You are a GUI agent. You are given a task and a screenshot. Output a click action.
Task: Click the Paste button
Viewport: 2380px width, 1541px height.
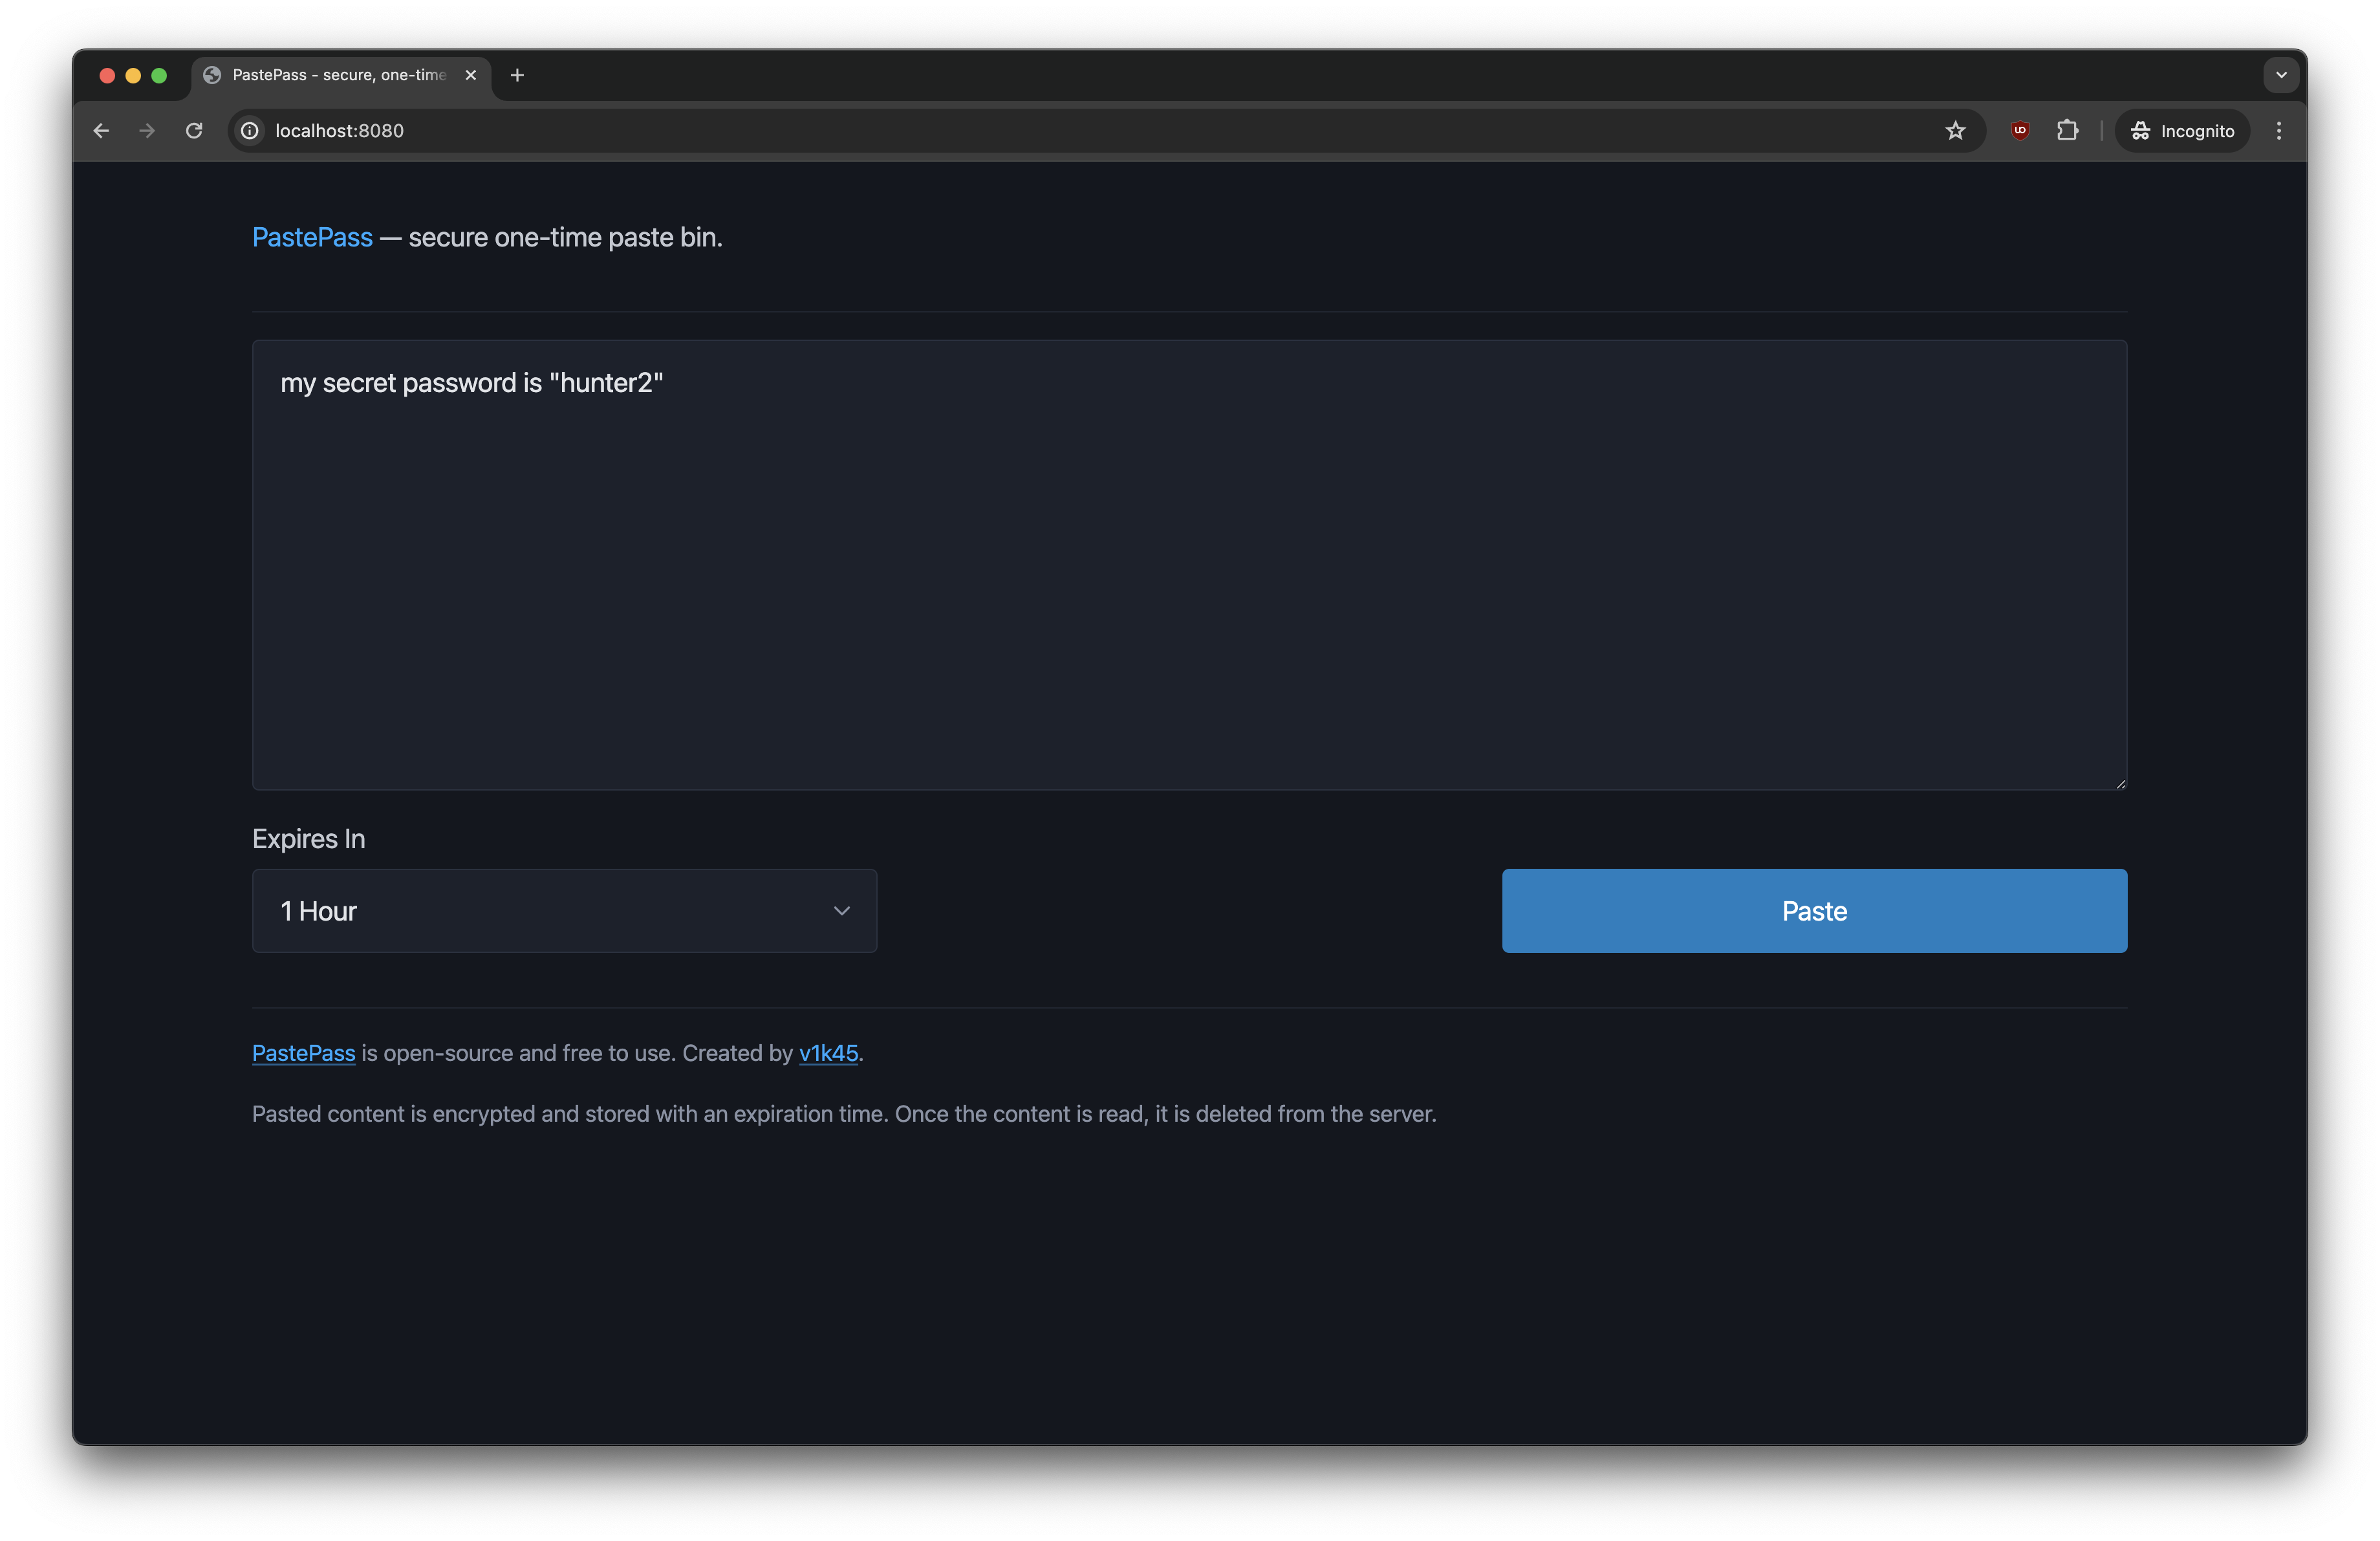click(1814, 910)
